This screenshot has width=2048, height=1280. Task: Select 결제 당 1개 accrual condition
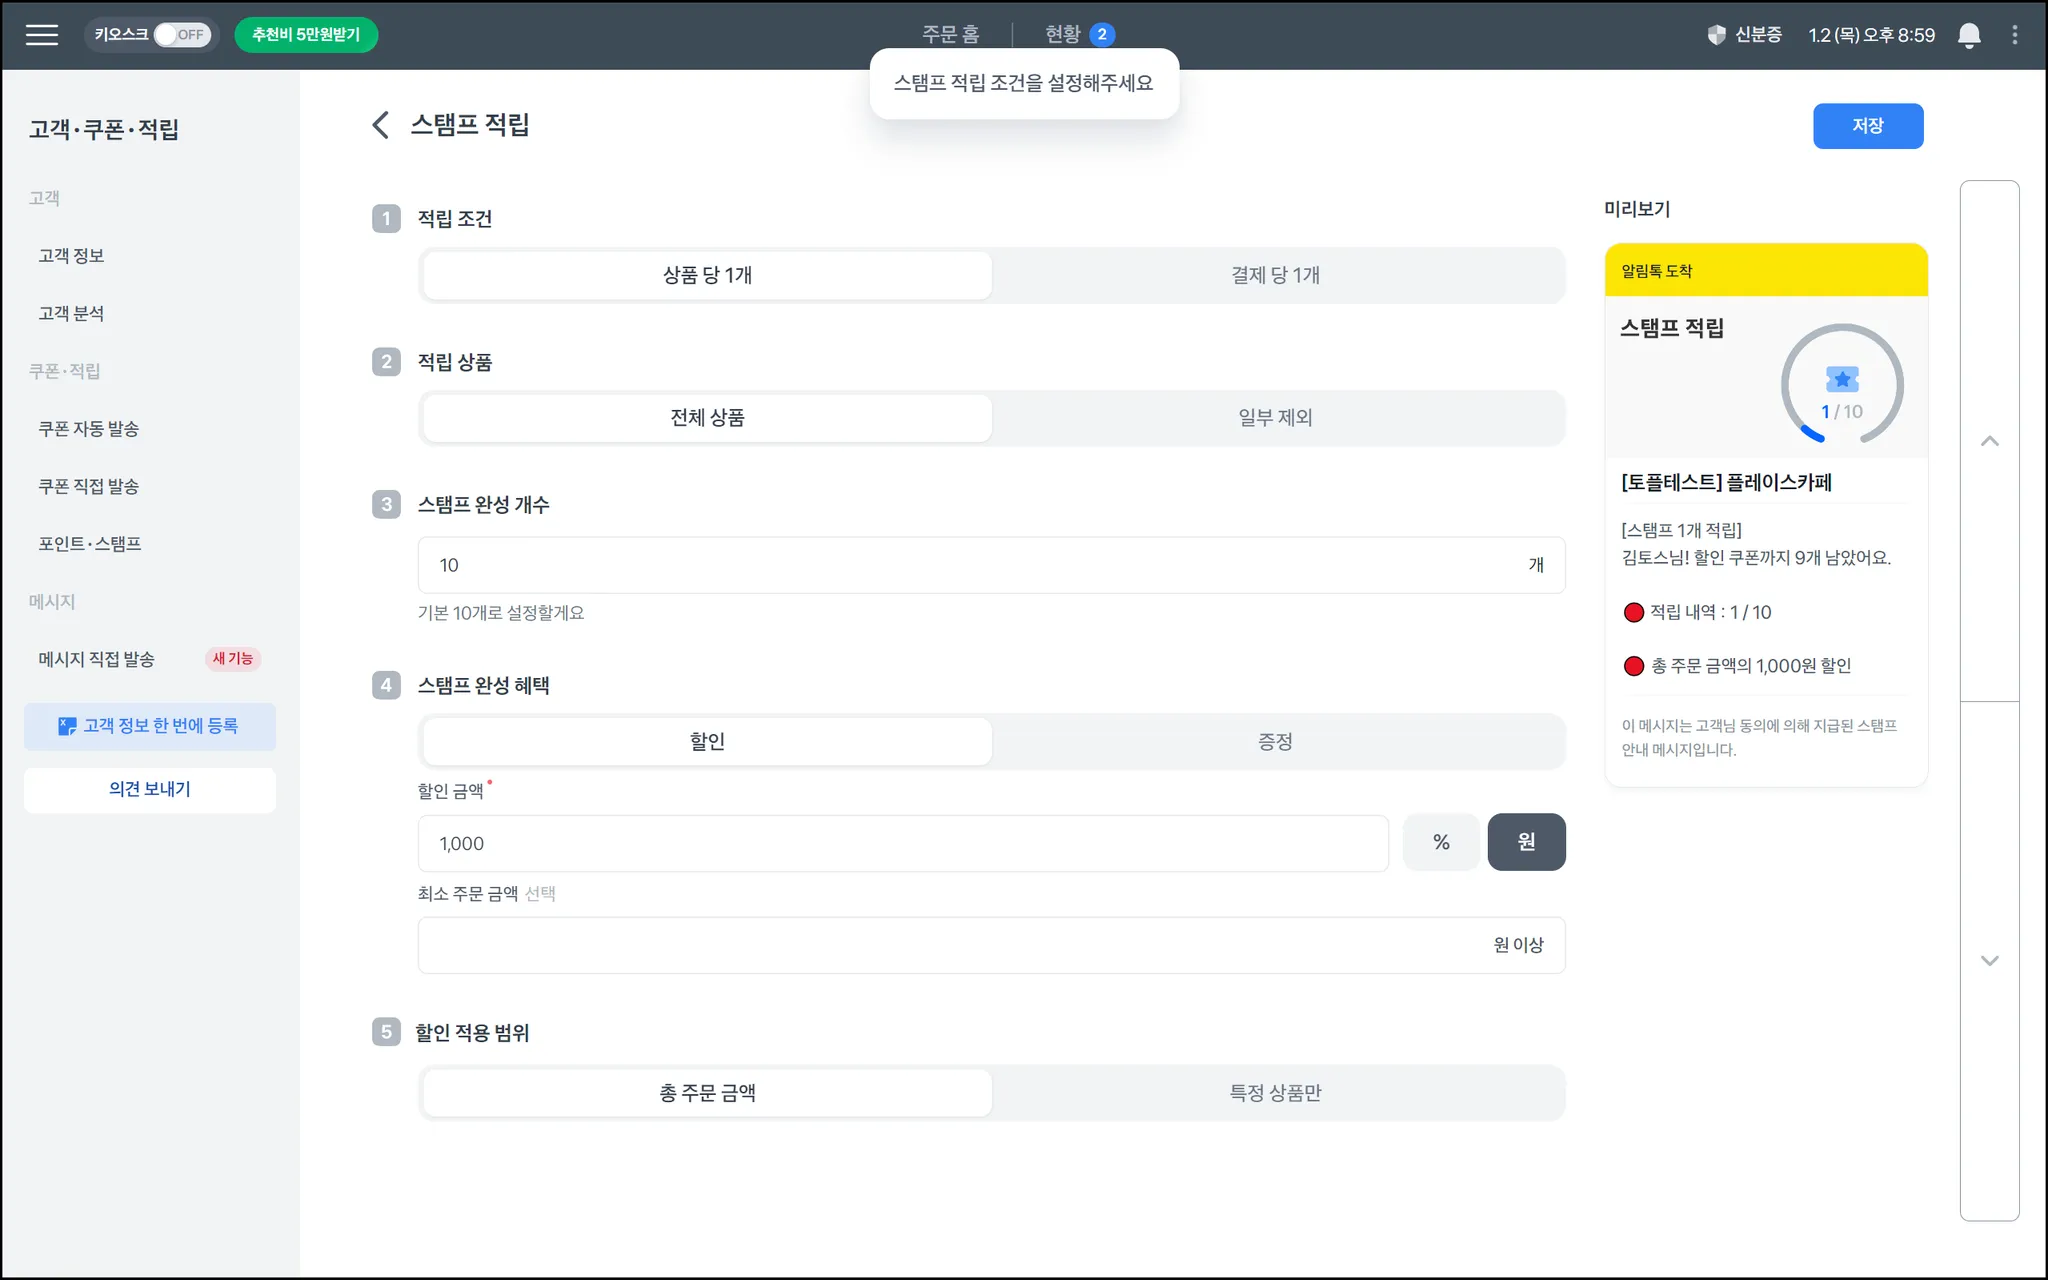[1275, 275]
